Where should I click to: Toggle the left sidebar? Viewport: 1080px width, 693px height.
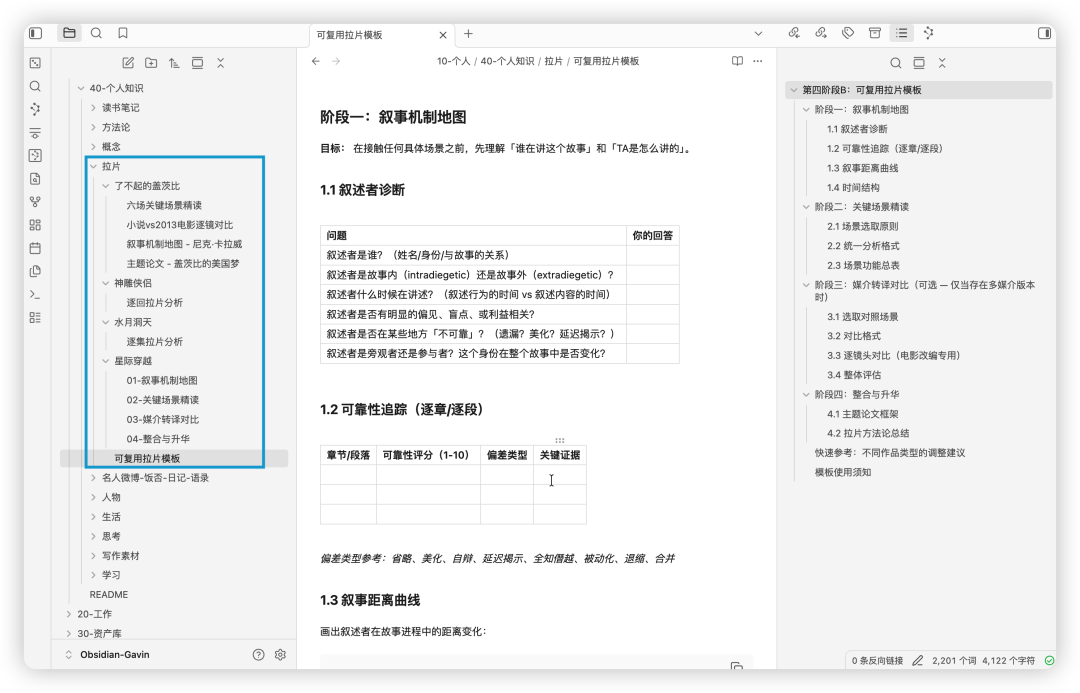pos(36,33)
